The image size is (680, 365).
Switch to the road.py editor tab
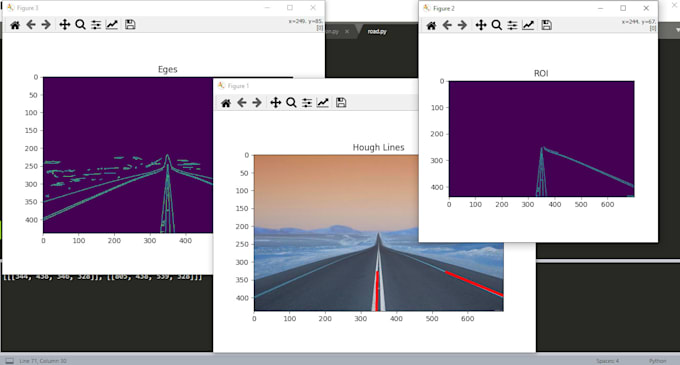point(377,31)
